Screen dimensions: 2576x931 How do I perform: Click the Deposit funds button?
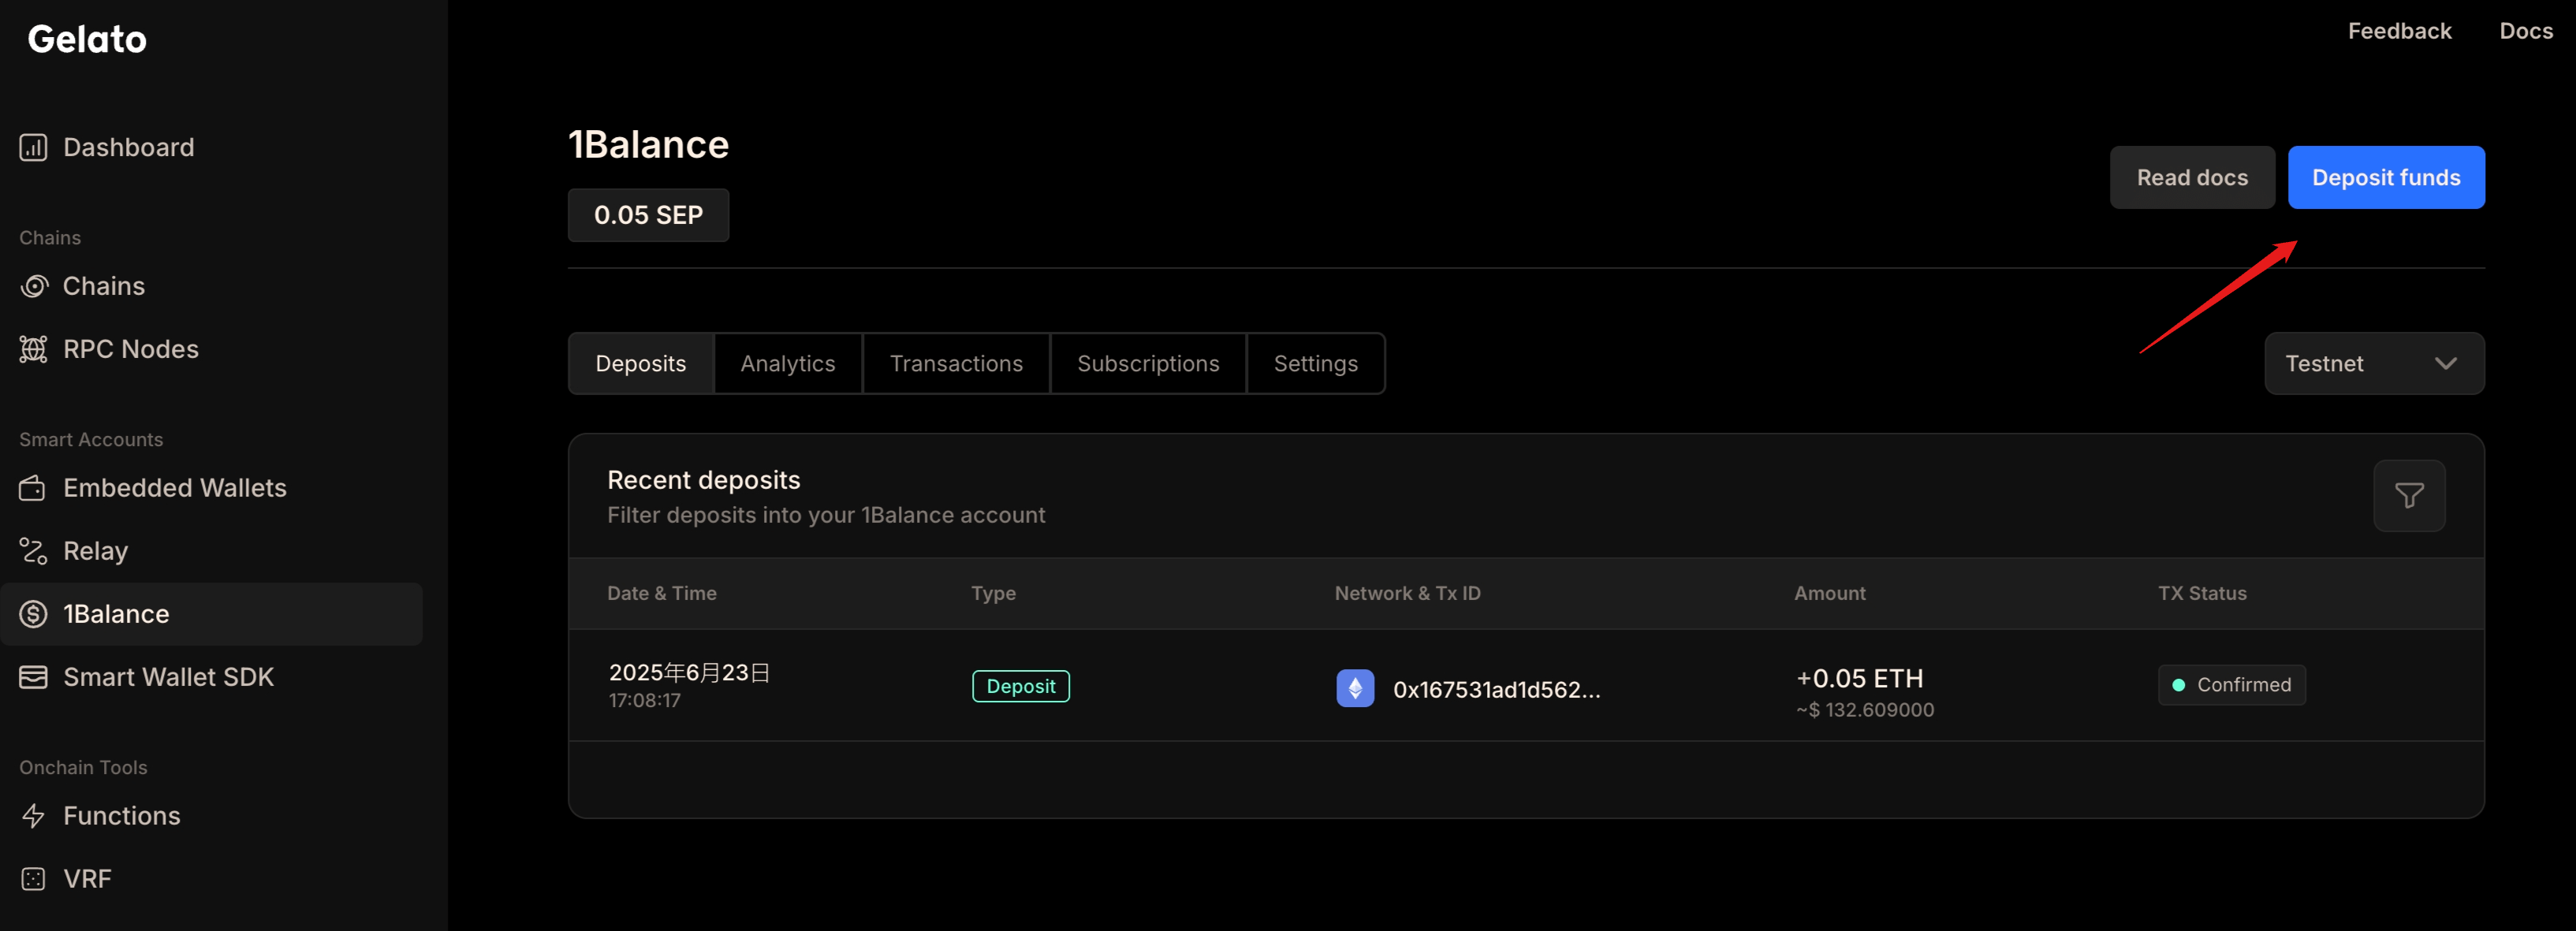click(2386, 177)
